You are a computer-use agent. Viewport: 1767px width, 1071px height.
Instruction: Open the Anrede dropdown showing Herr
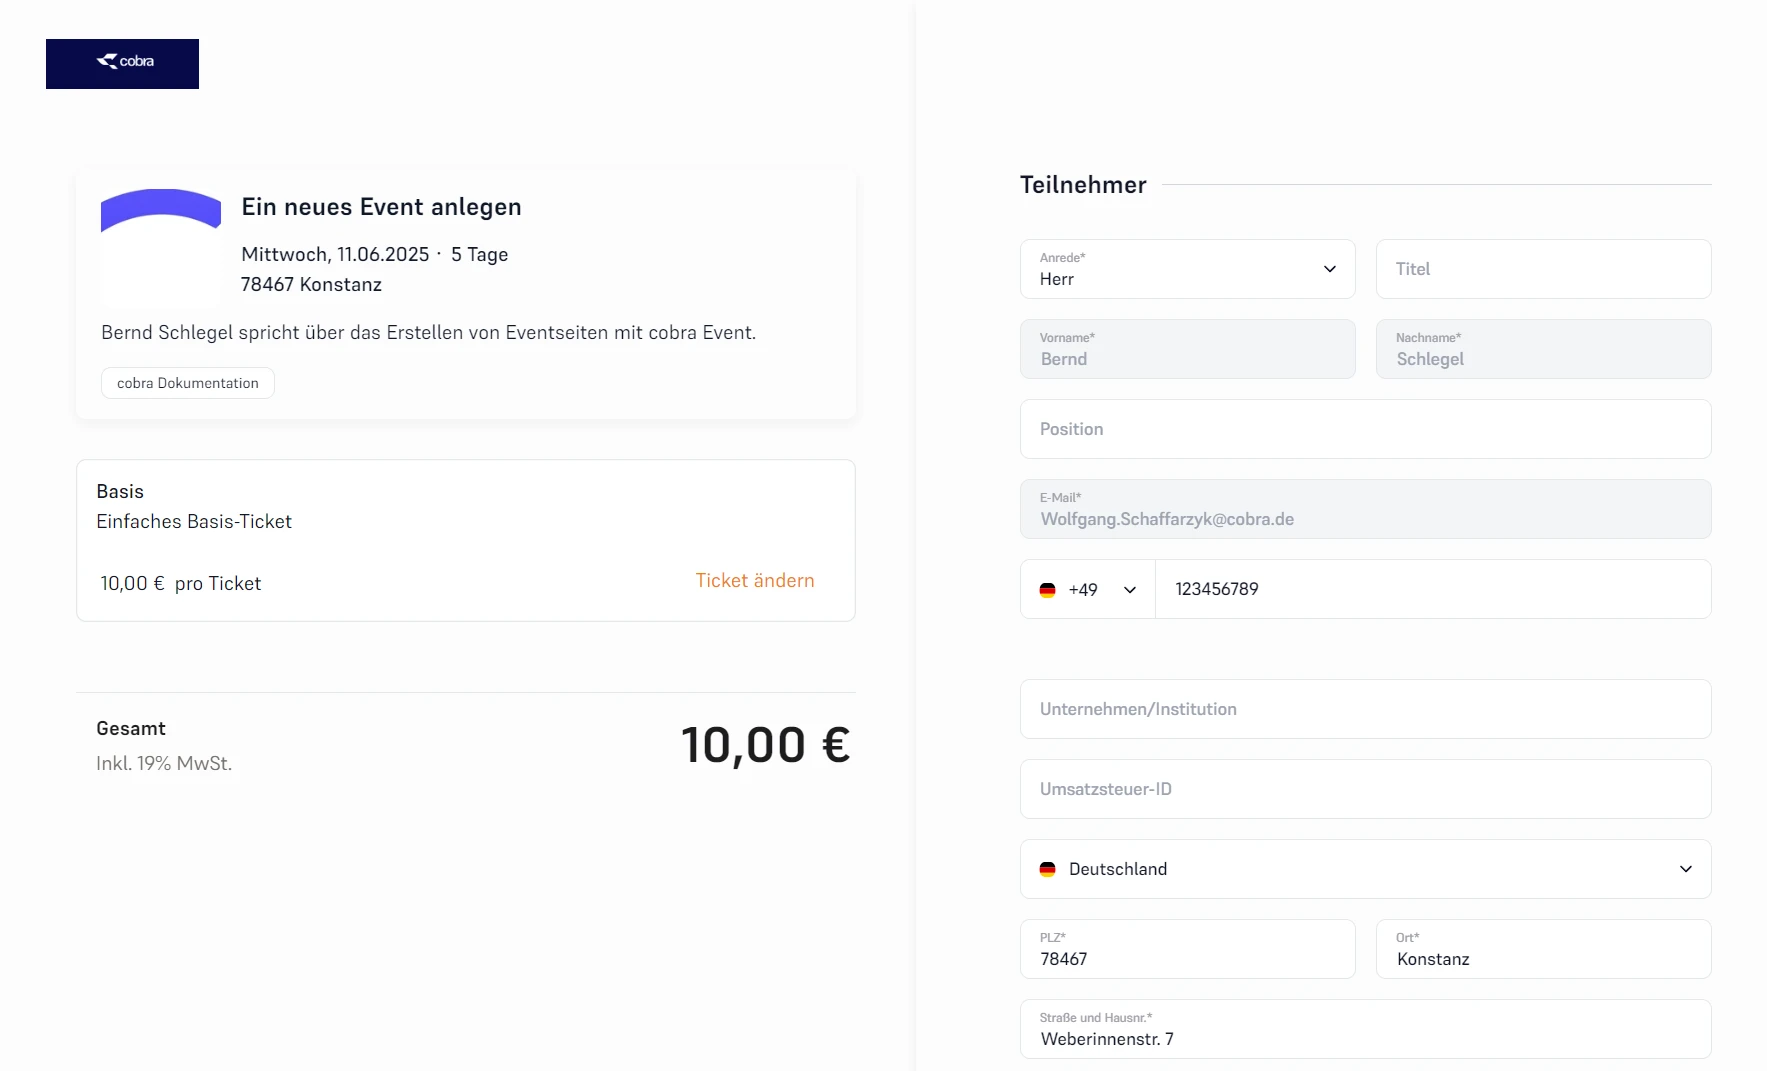(x=1187, y=269)
